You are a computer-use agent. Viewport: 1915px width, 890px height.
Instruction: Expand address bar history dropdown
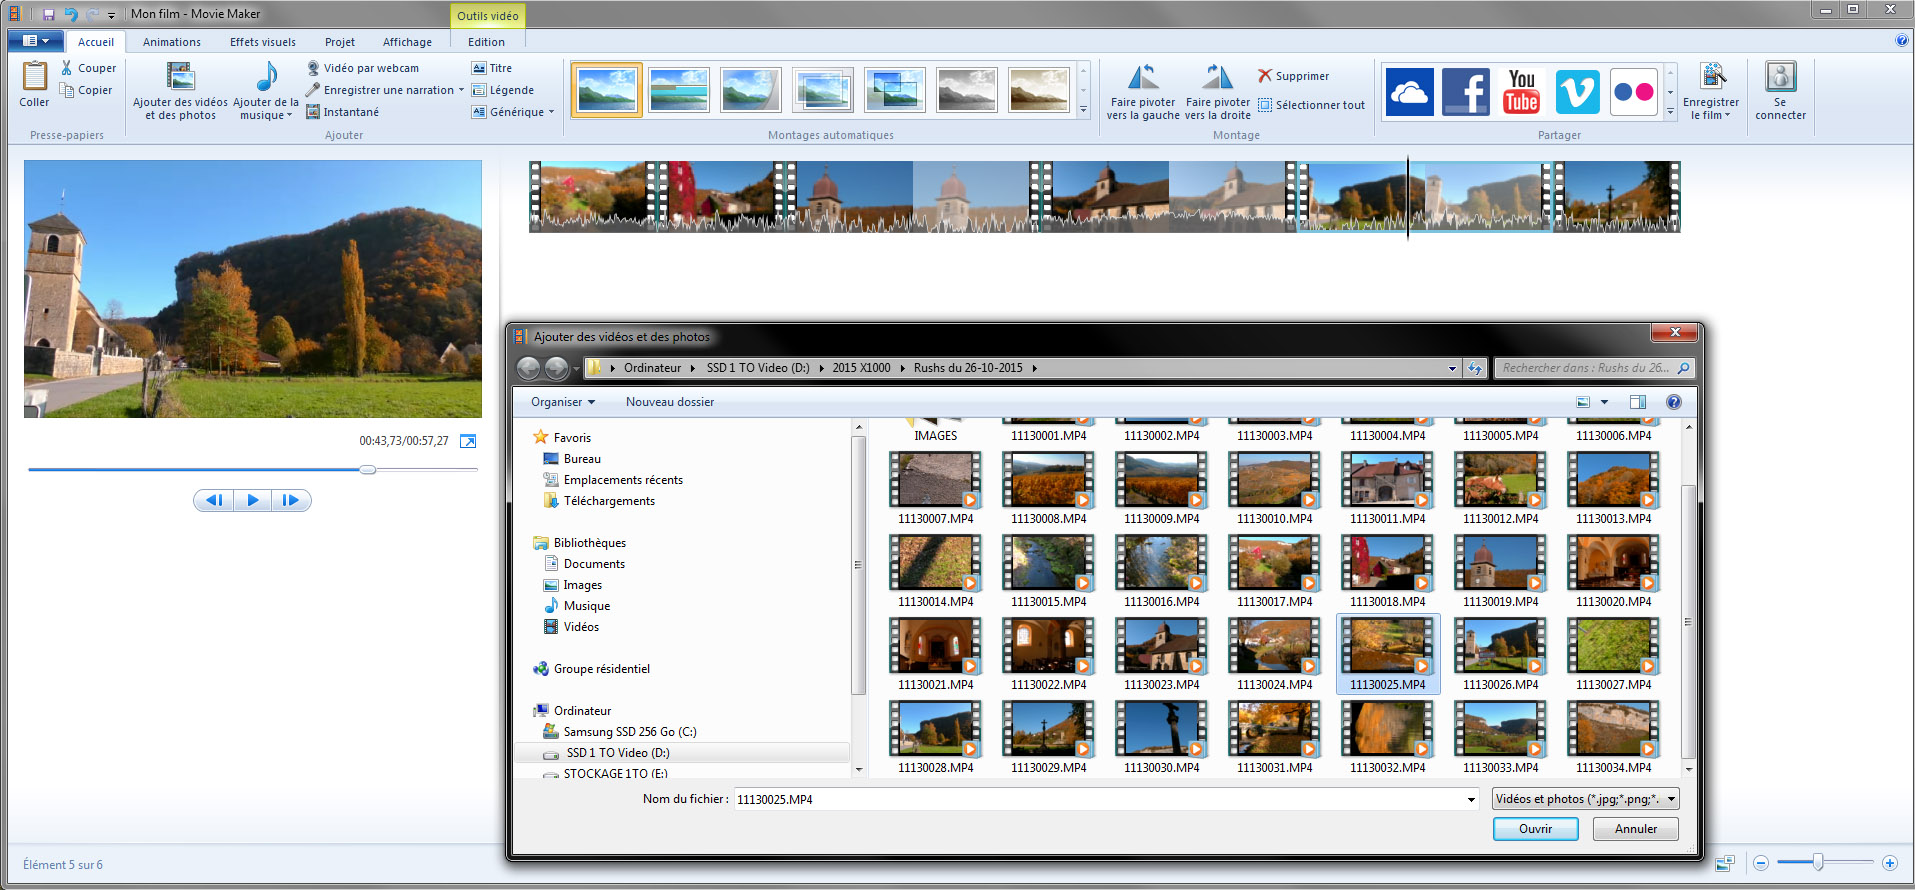(x=1452, y=368)
